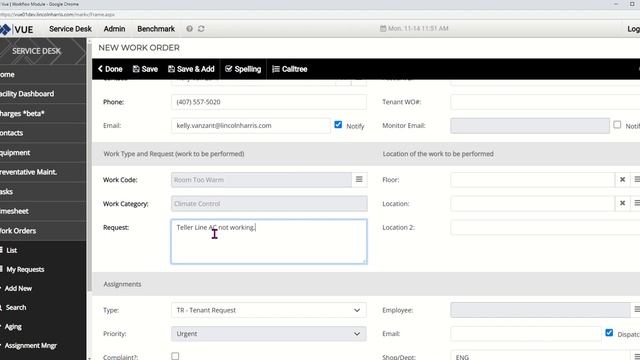
Task: Click the refresh icon in top navigation
Action: tap(201, 29)
